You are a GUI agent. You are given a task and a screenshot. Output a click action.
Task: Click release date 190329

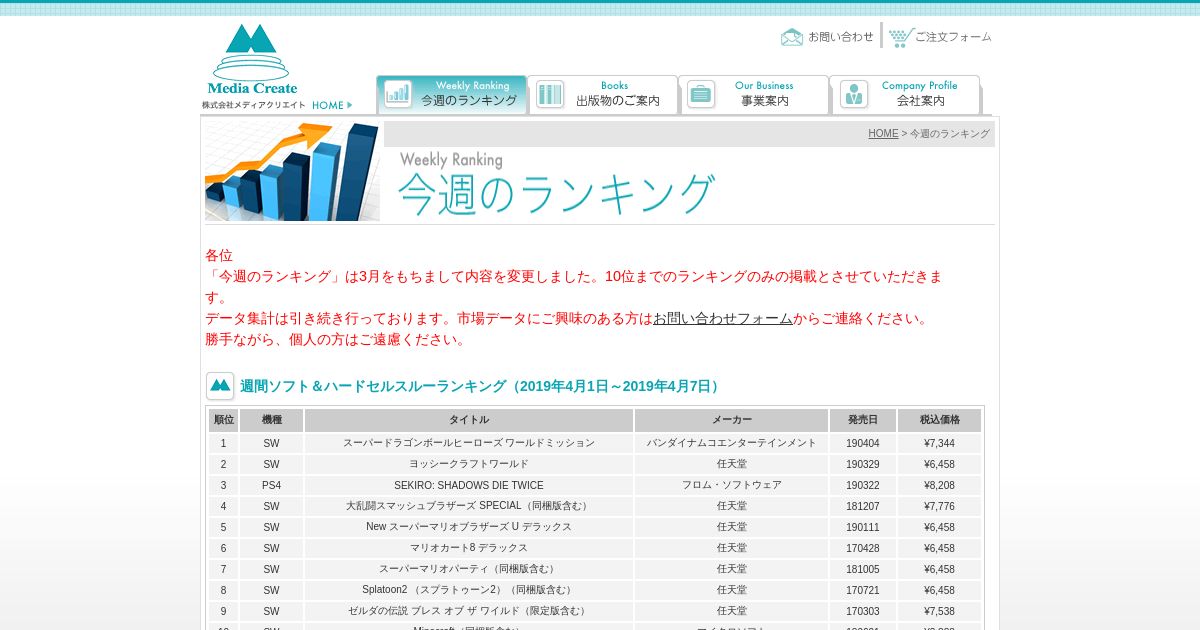863,464
